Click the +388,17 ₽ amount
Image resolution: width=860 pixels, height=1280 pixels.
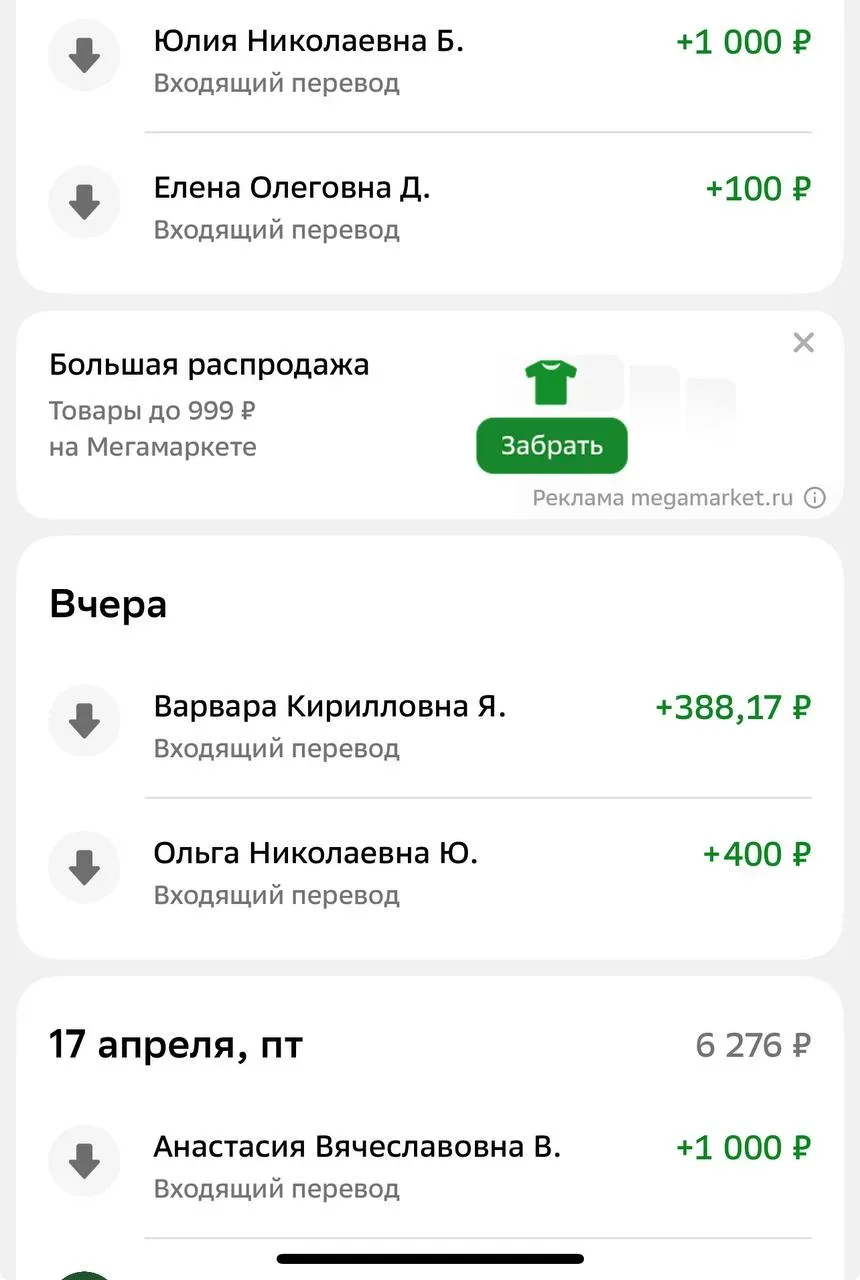point(732,708)
